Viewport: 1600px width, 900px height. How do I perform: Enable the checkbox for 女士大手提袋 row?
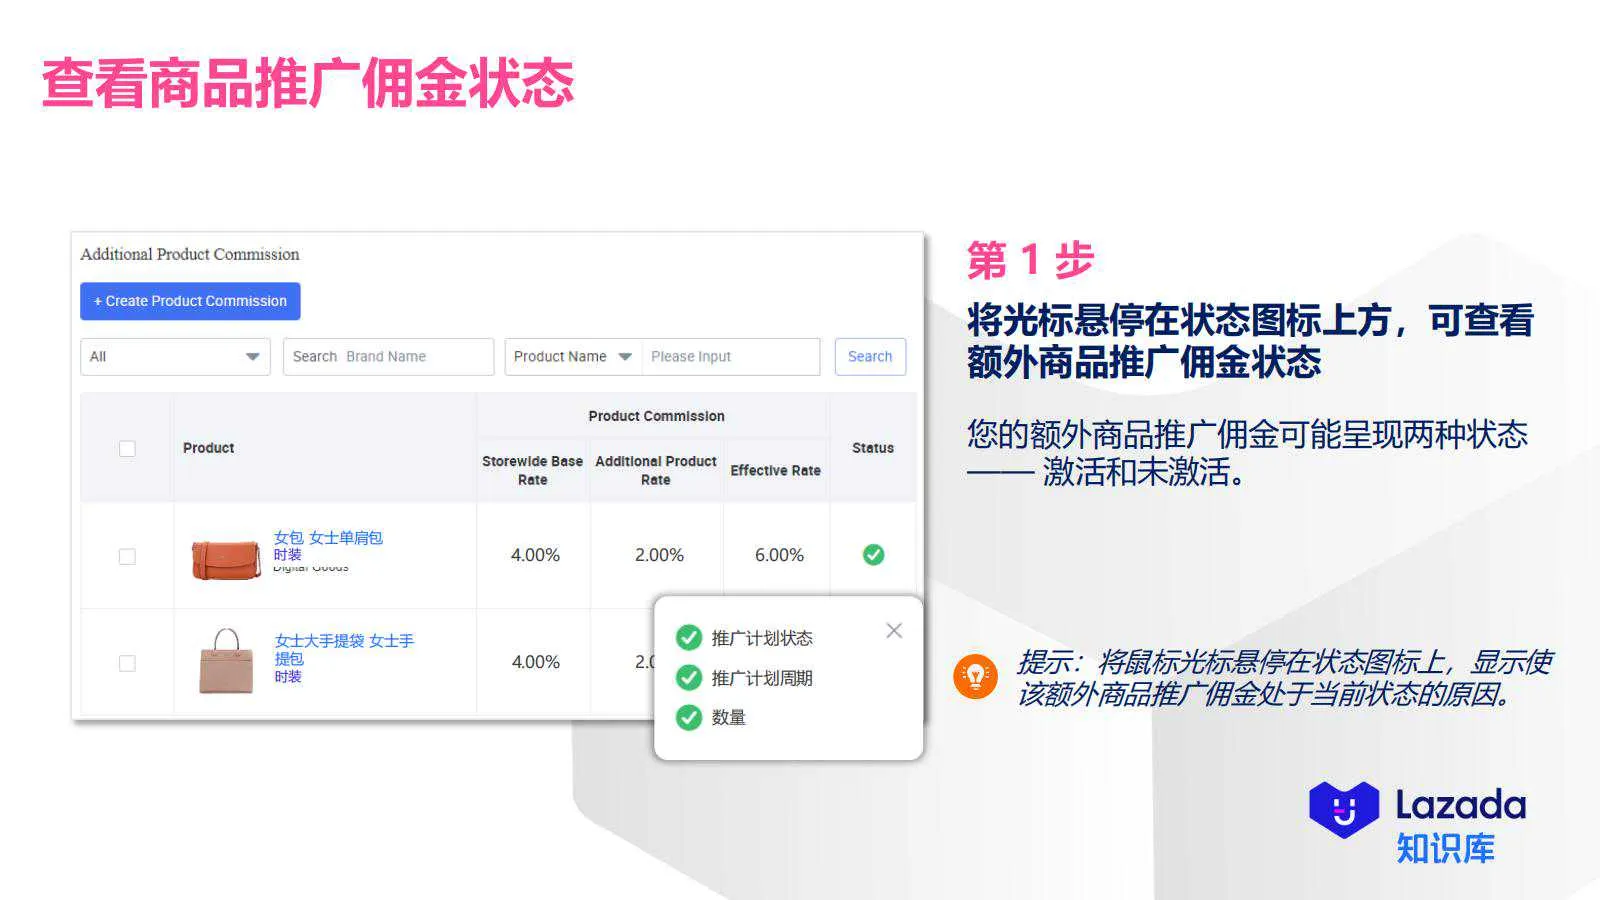tap(126, 662)
